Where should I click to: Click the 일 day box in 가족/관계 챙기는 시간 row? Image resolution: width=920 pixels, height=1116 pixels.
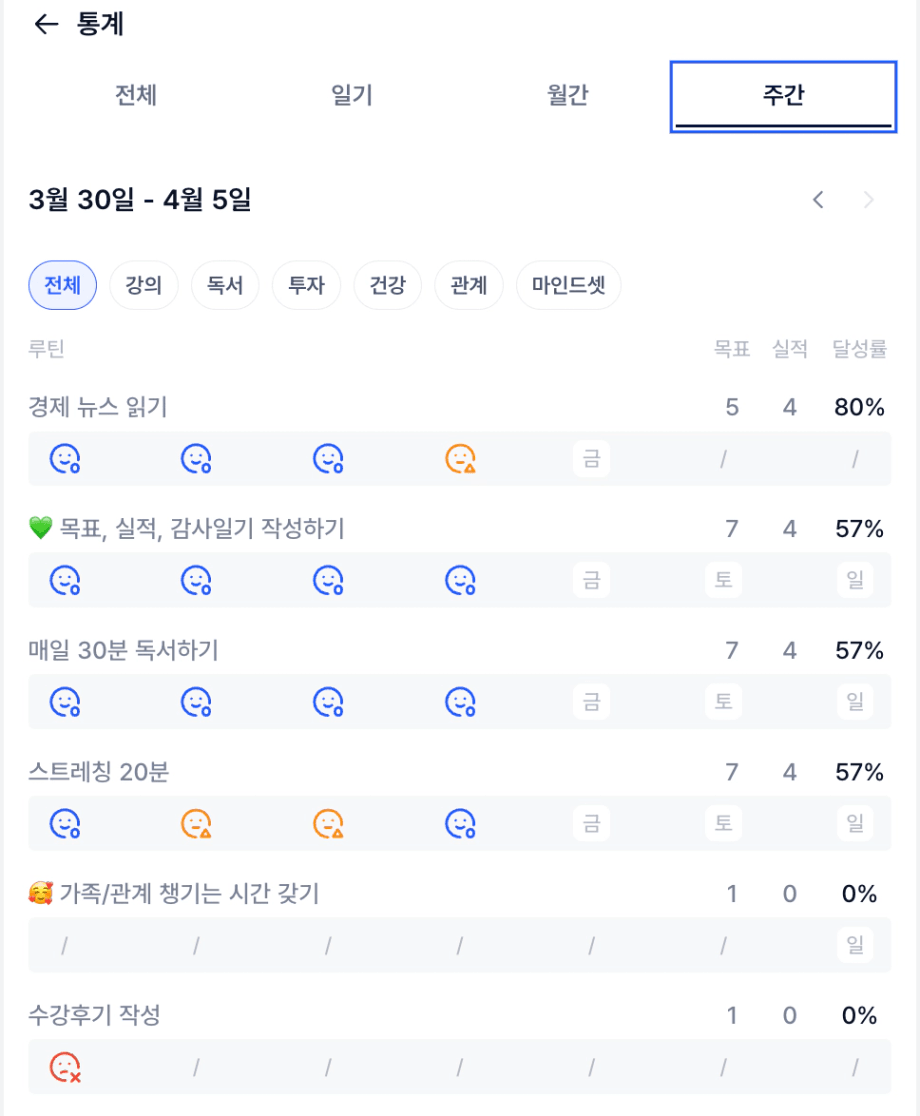coord(855,945)
